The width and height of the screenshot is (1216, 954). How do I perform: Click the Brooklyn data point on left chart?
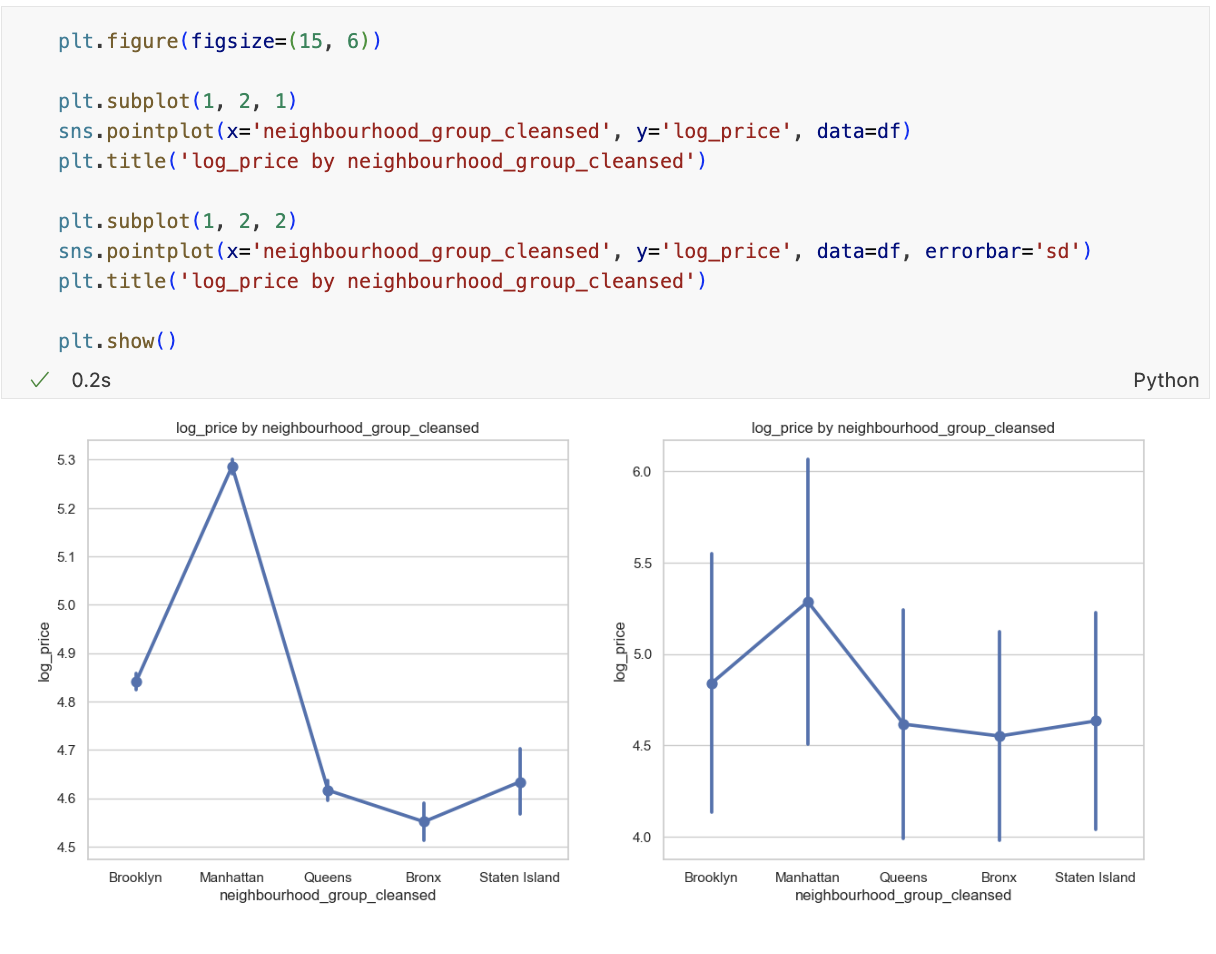click(x=136, y=680)
